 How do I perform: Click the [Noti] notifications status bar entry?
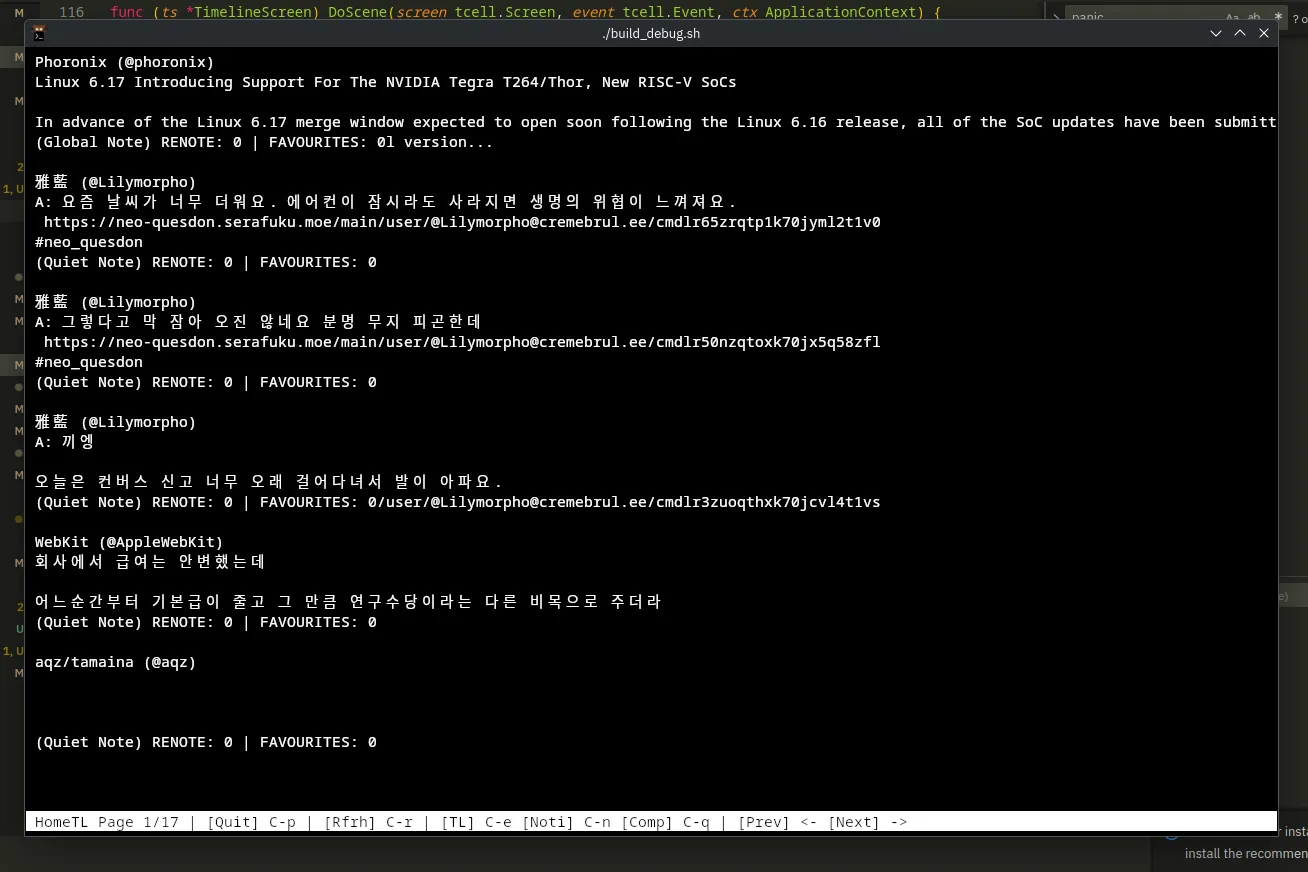pyautogui.click(x=566, y=822)
